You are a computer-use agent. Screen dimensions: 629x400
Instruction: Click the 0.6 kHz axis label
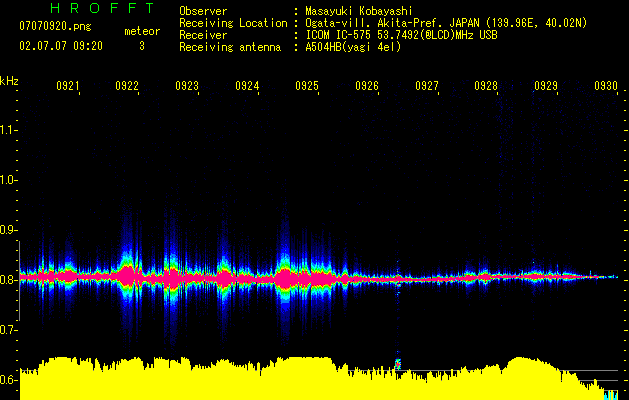(x=7, y=380)
